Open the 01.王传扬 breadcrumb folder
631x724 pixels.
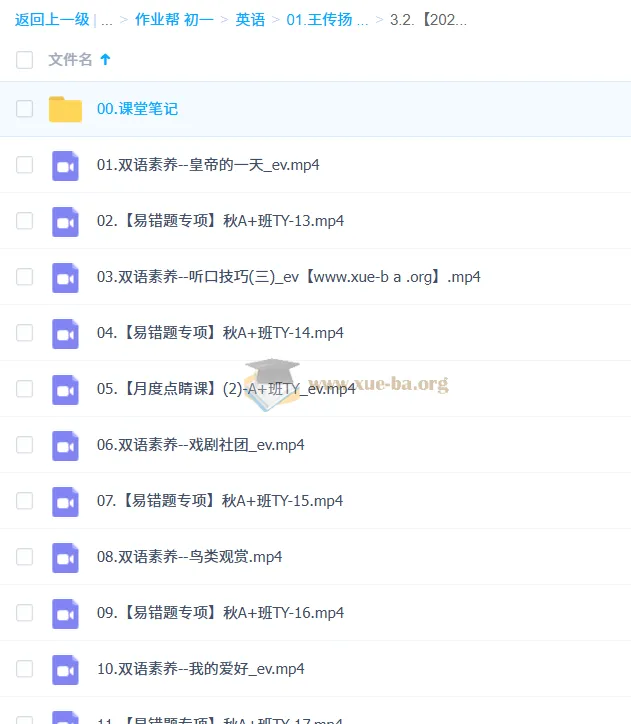(x=327, y=20)
